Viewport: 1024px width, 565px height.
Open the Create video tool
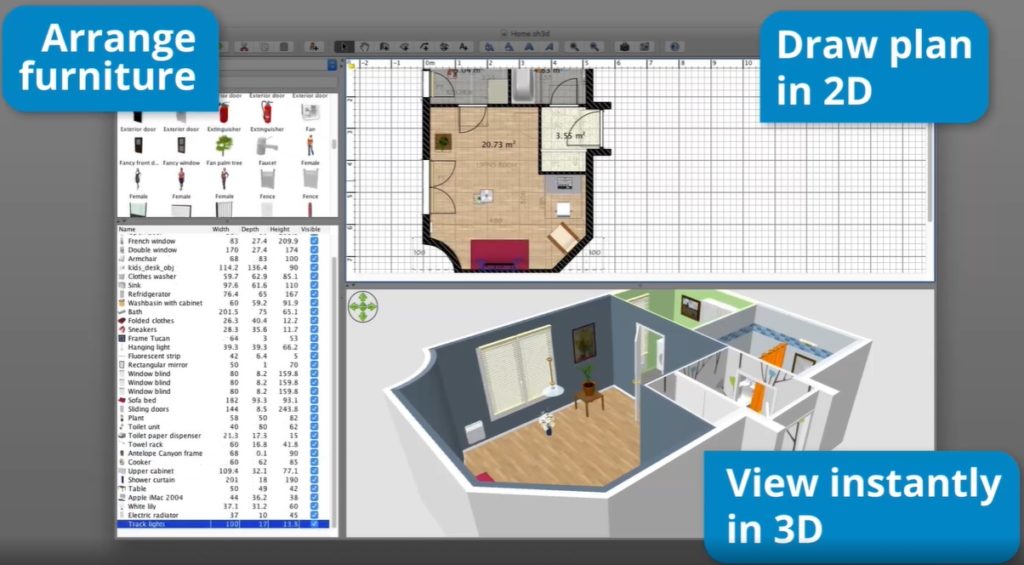point(645,47)
